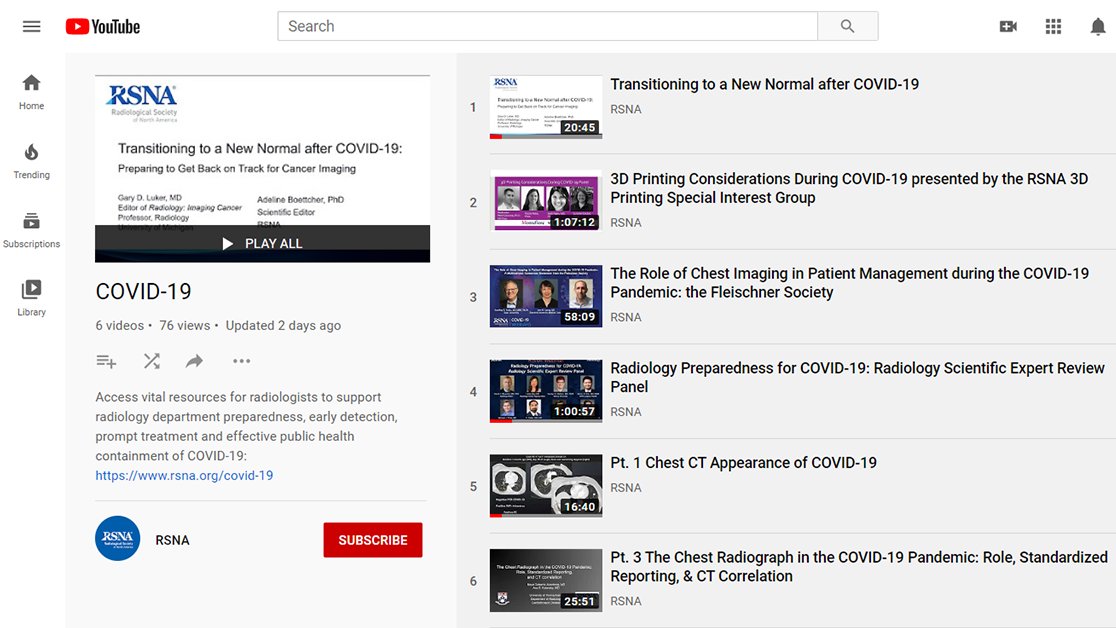Open the rsna.org/covid-19 link
Image resolution: width=1116 pixels, height=628 pixels.
pos(184,475)
